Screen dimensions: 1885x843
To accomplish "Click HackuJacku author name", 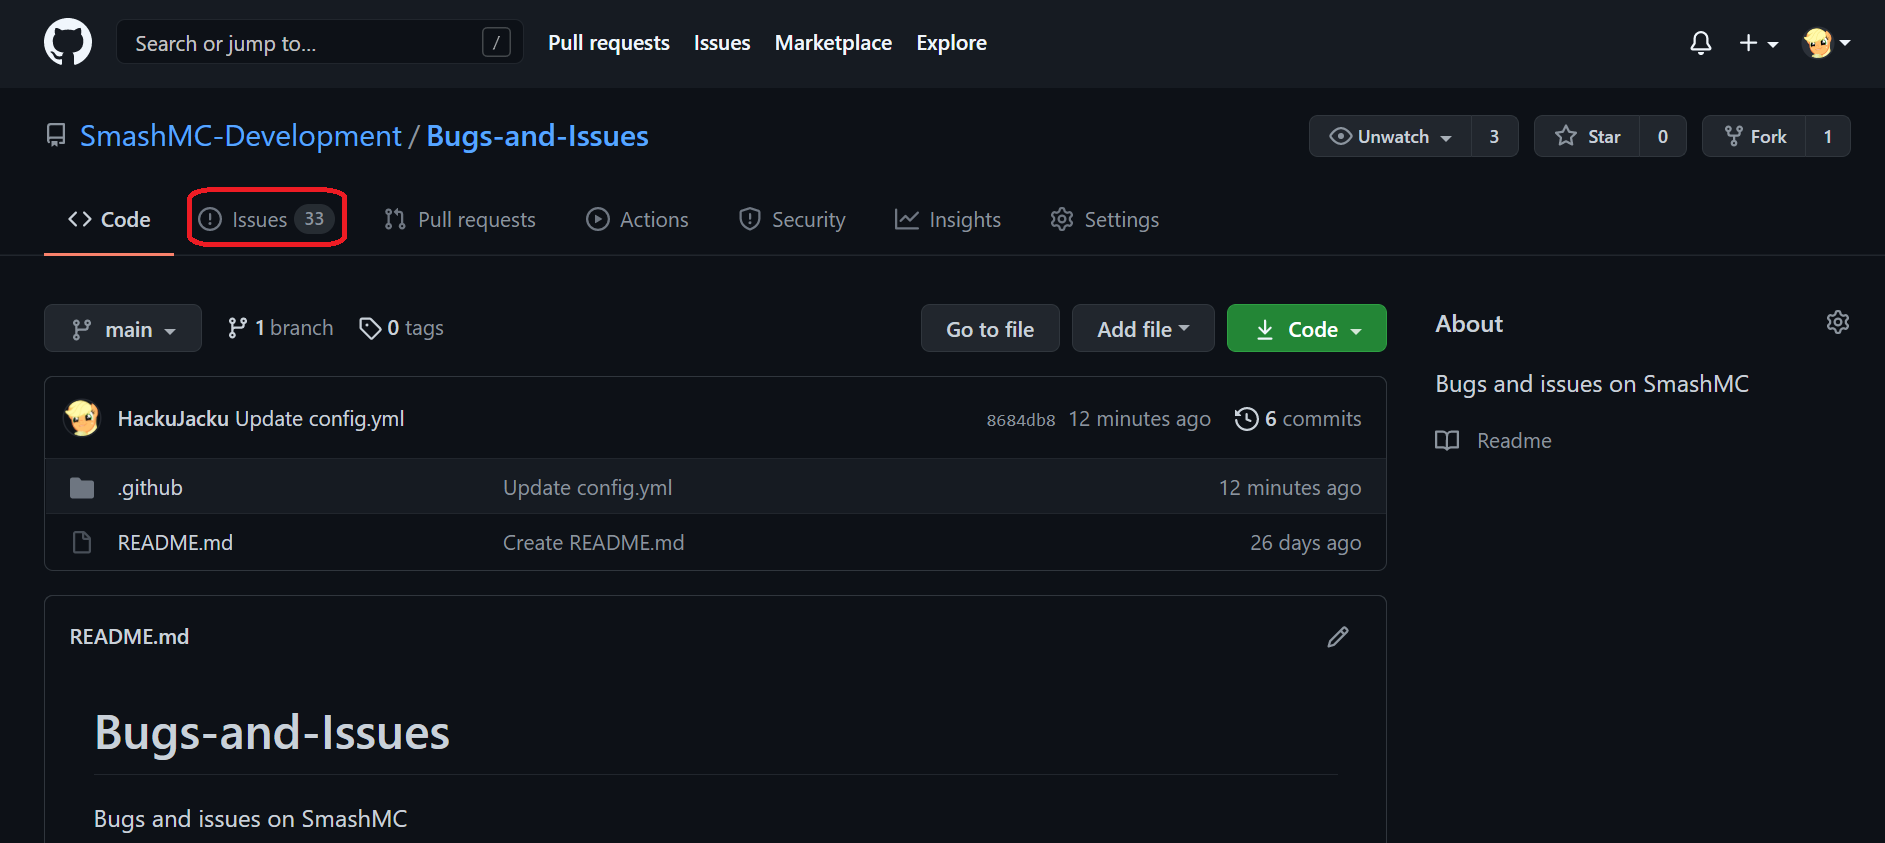I will 173,419.
